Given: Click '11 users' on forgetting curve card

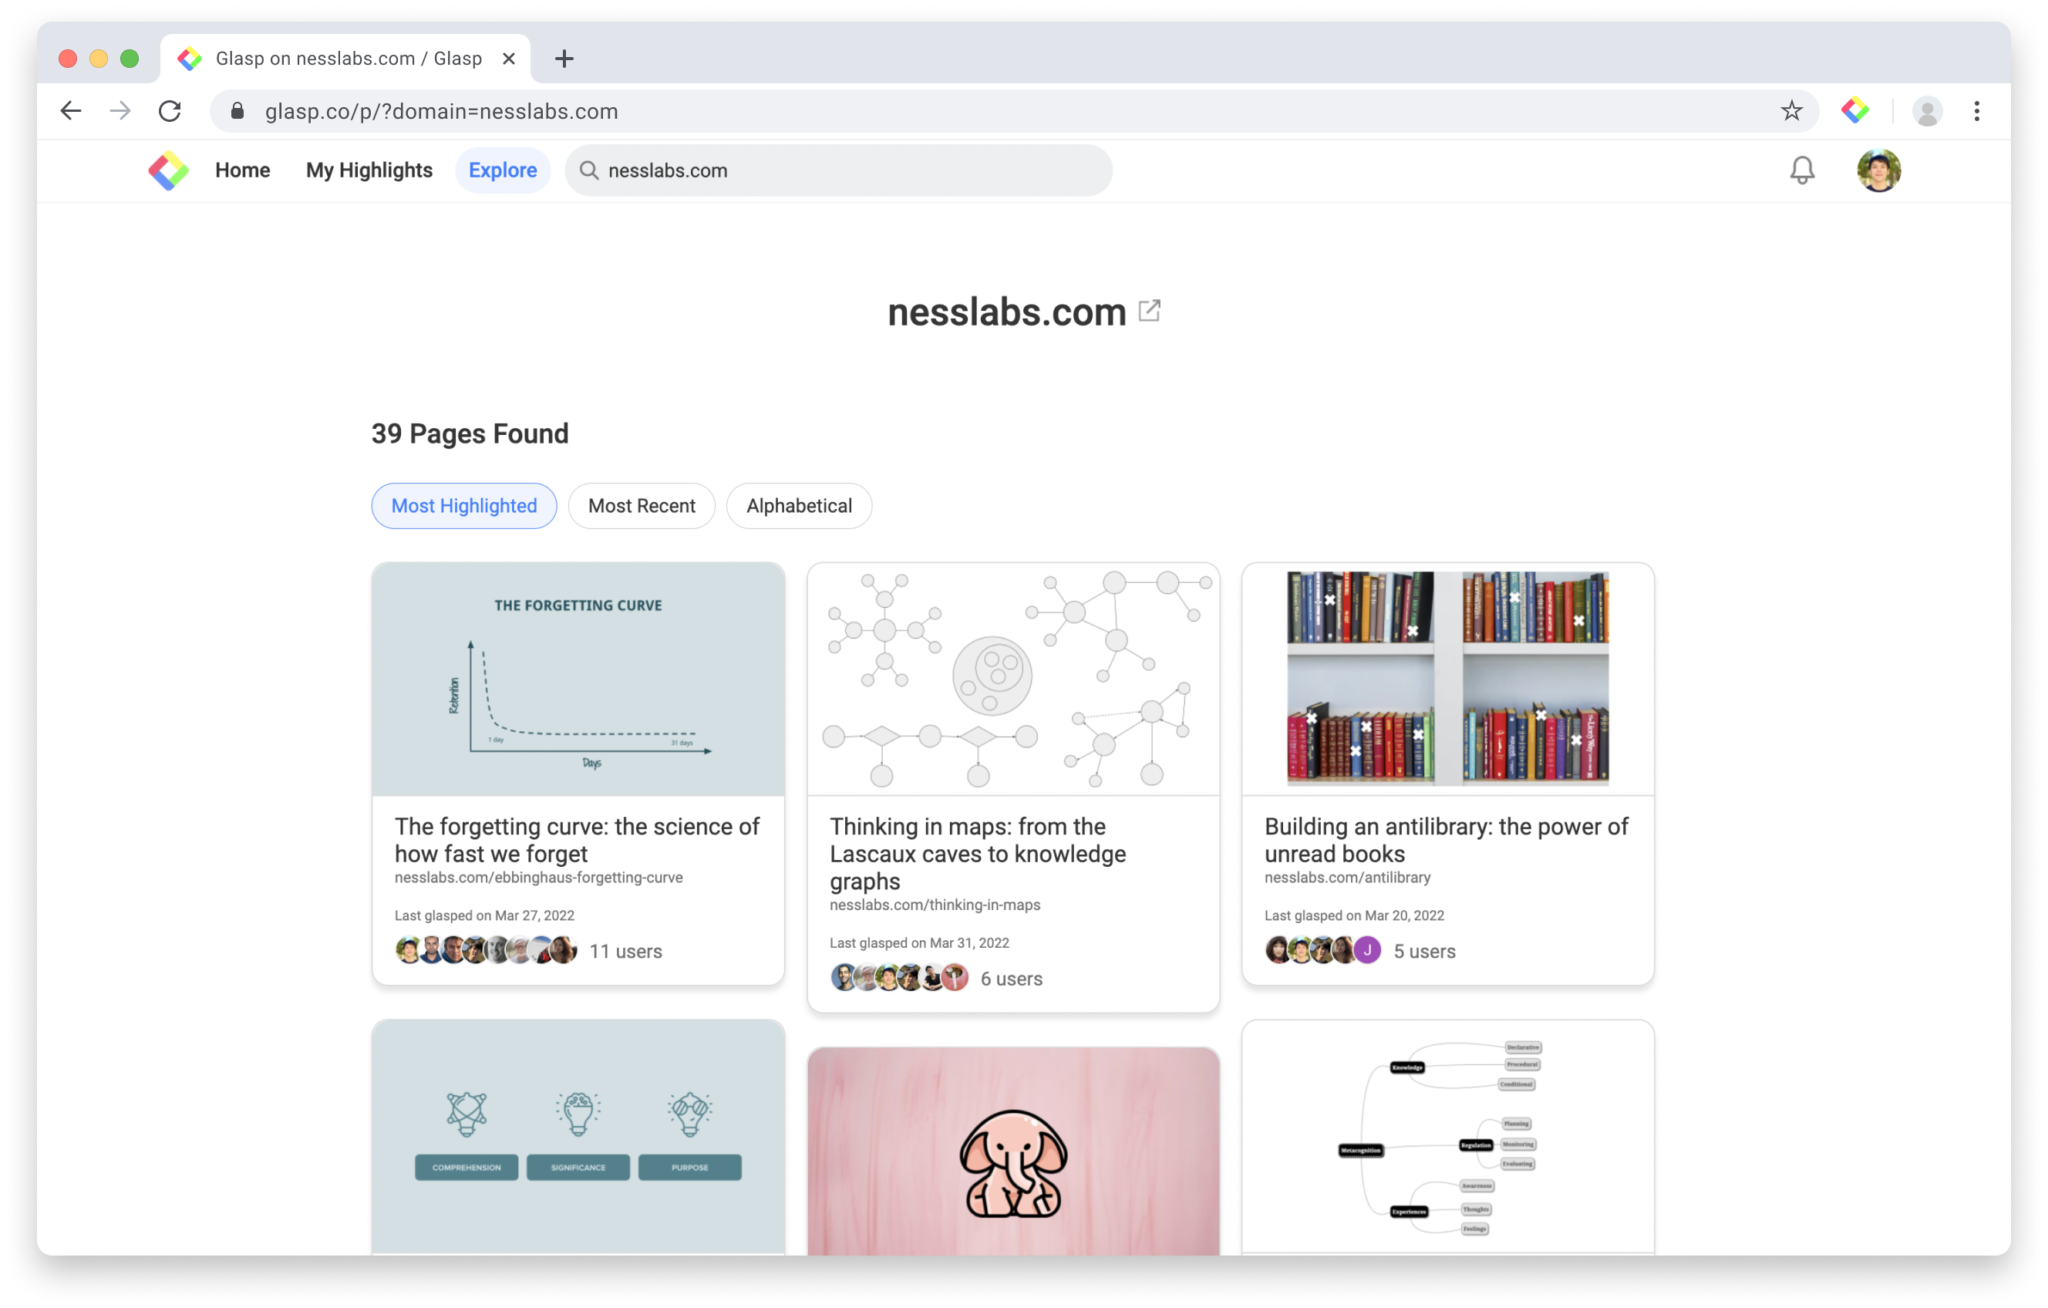Looking at the screenshot, I should (626, 951).
